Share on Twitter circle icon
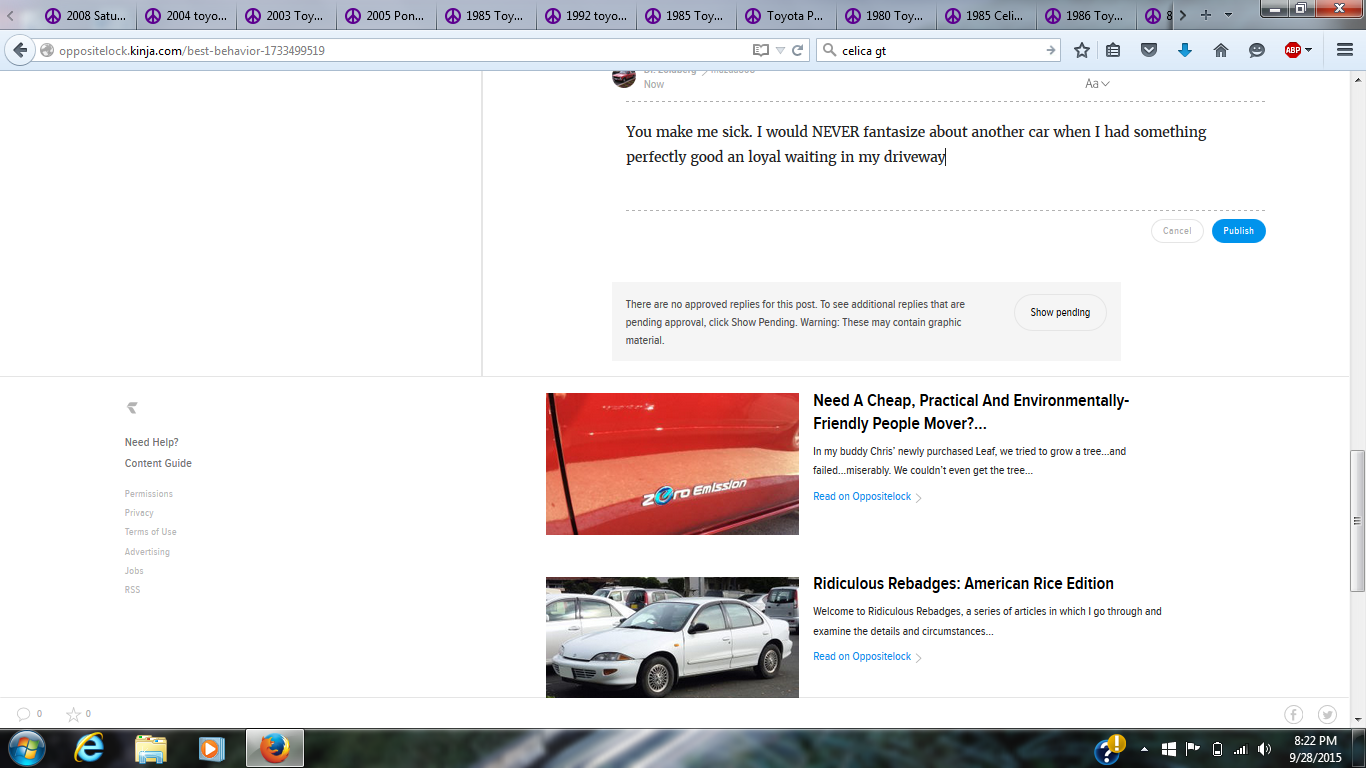The height and width of the screenshot is (768, 1366). point(1327,714)
